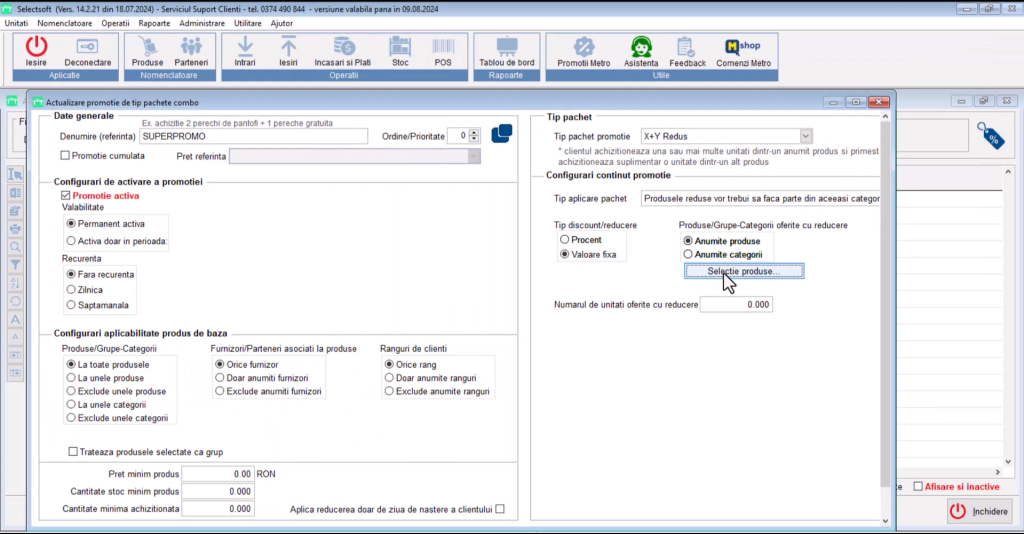
Task: Open the Stoc toolbar icon
Action: point(400,51)
